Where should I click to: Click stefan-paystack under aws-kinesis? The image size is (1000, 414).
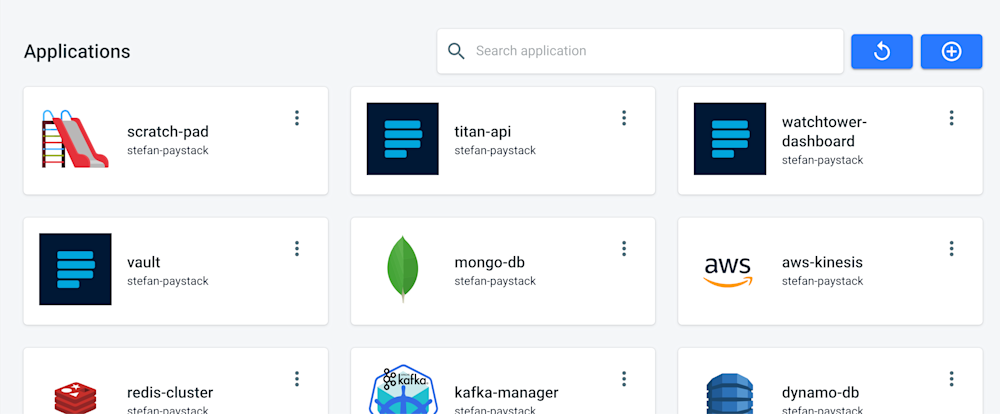(823, 281)
